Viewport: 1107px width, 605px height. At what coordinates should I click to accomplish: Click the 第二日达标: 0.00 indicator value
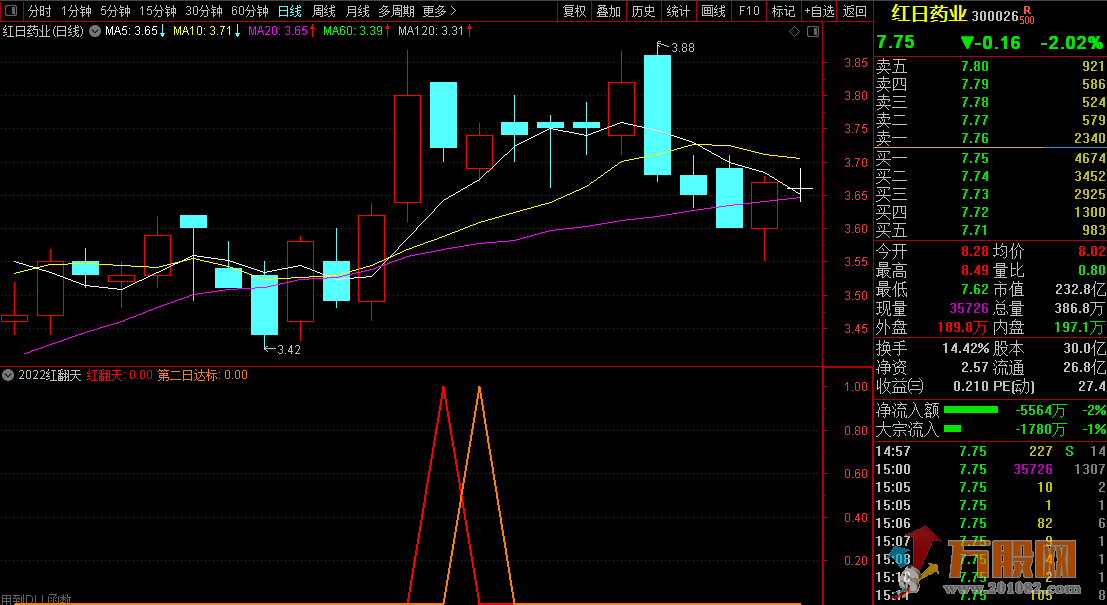(x=202, y=375)
